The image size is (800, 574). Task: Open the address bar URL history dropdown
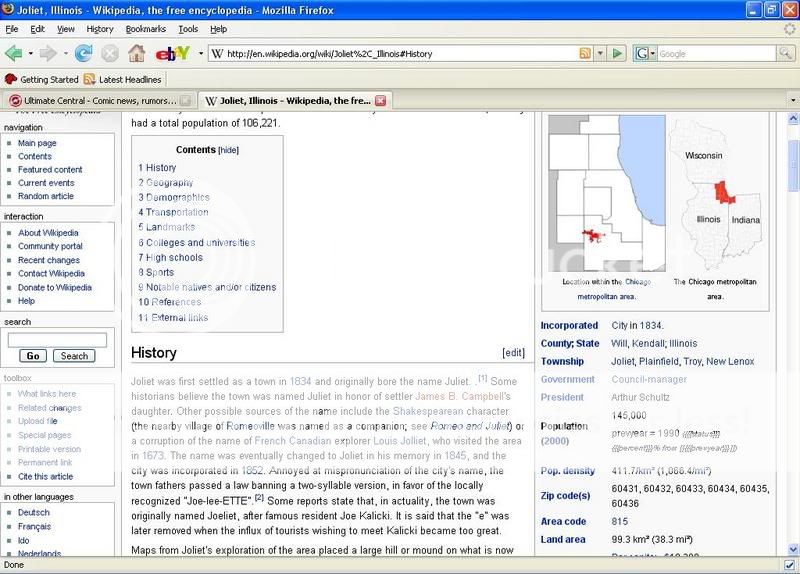pos(601,54)
